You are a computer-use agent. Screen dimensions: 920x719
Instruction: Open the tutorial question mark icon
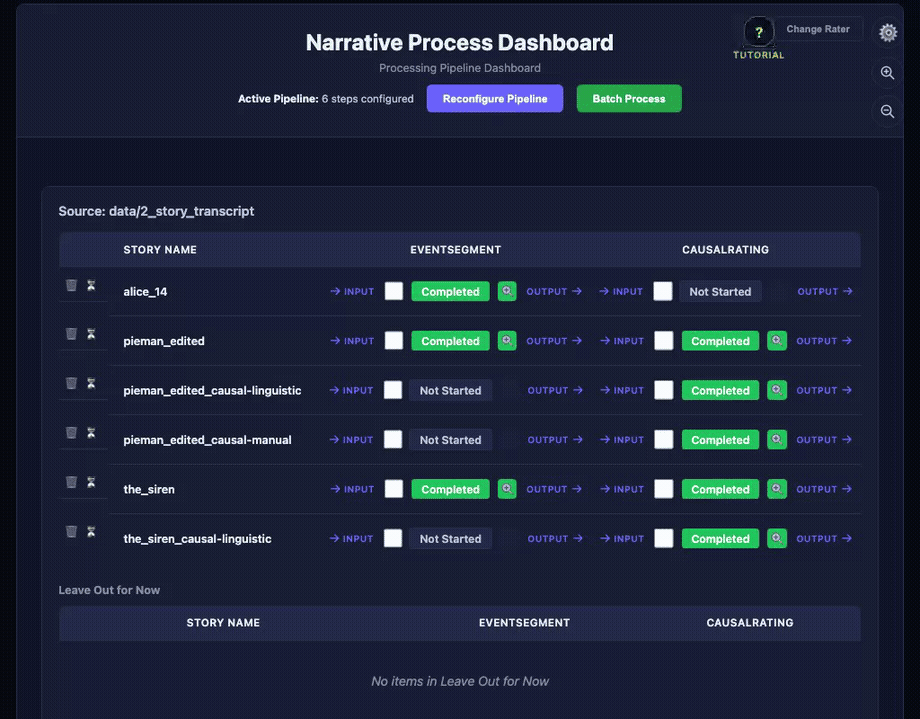pyautogui.click(x=759, y=32)
